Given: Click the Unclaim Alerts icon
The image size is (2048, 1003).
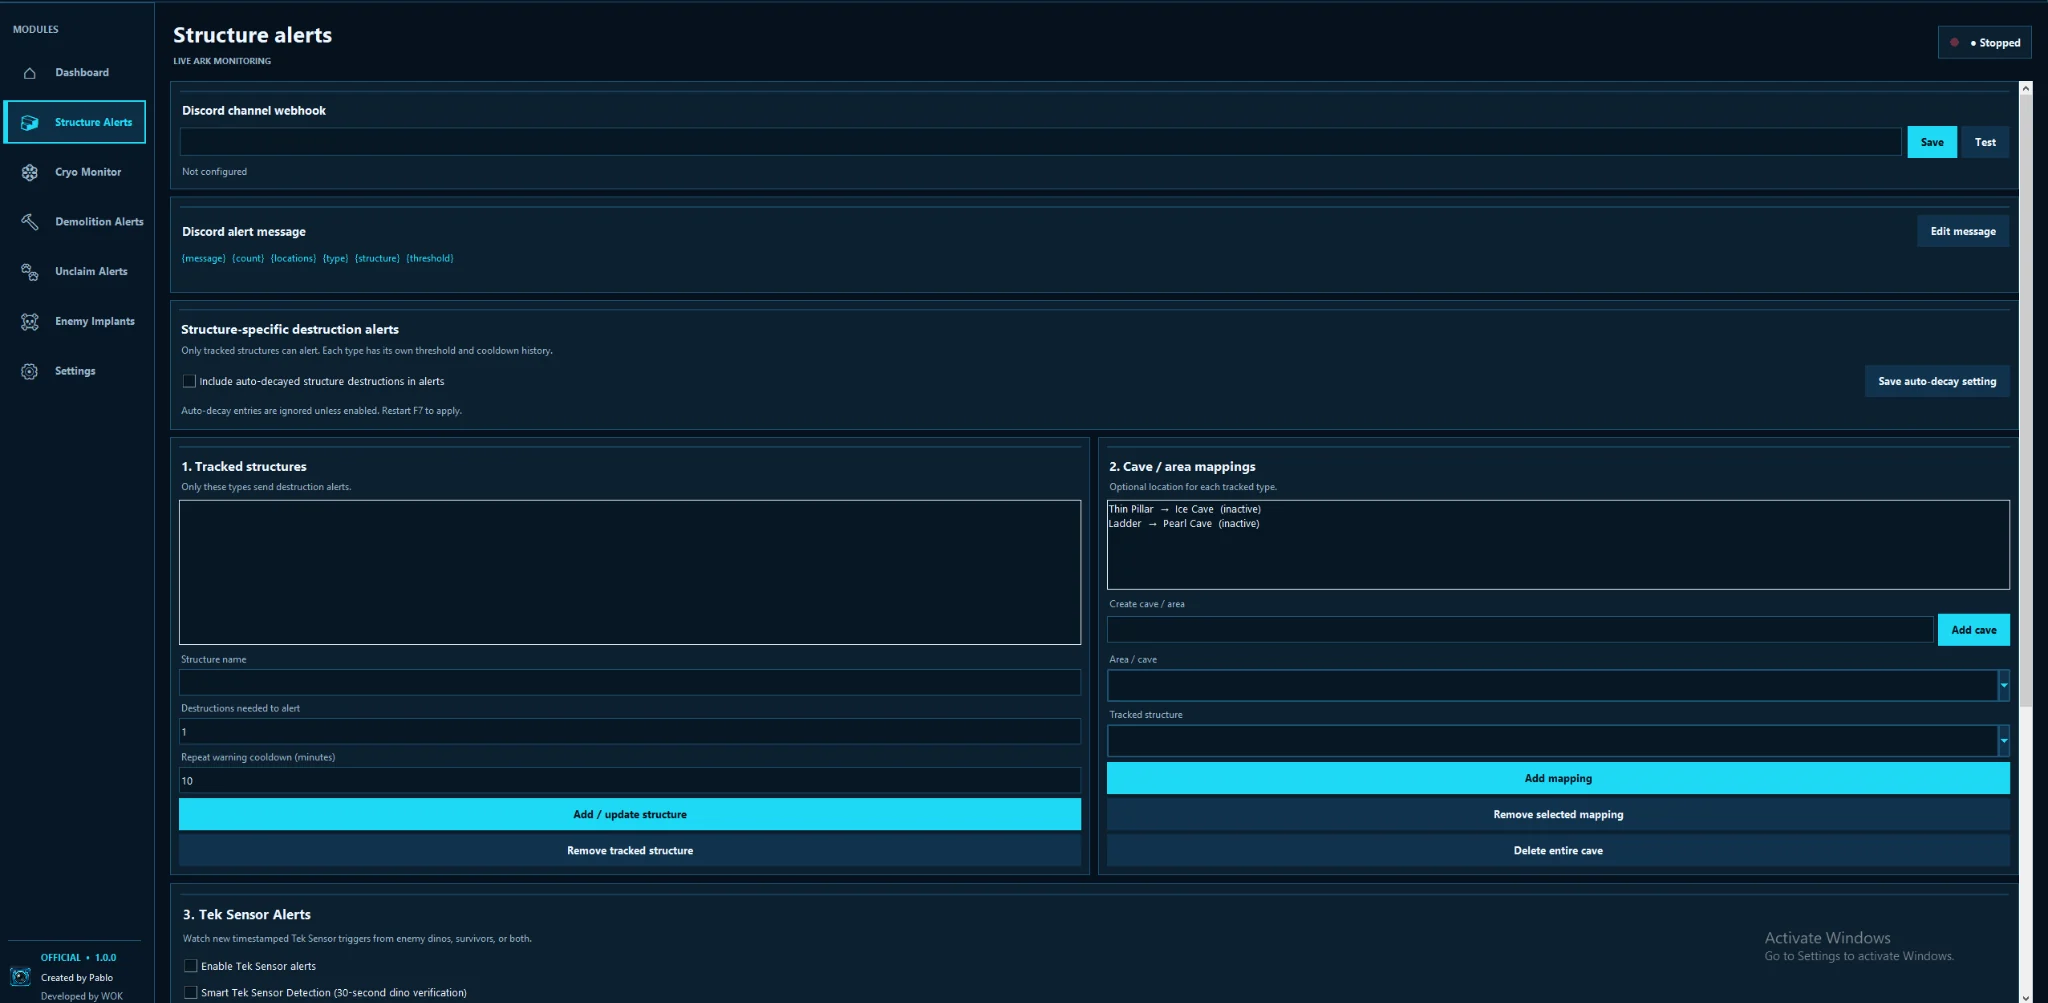Looking at the screenshot, I should 30,272.
